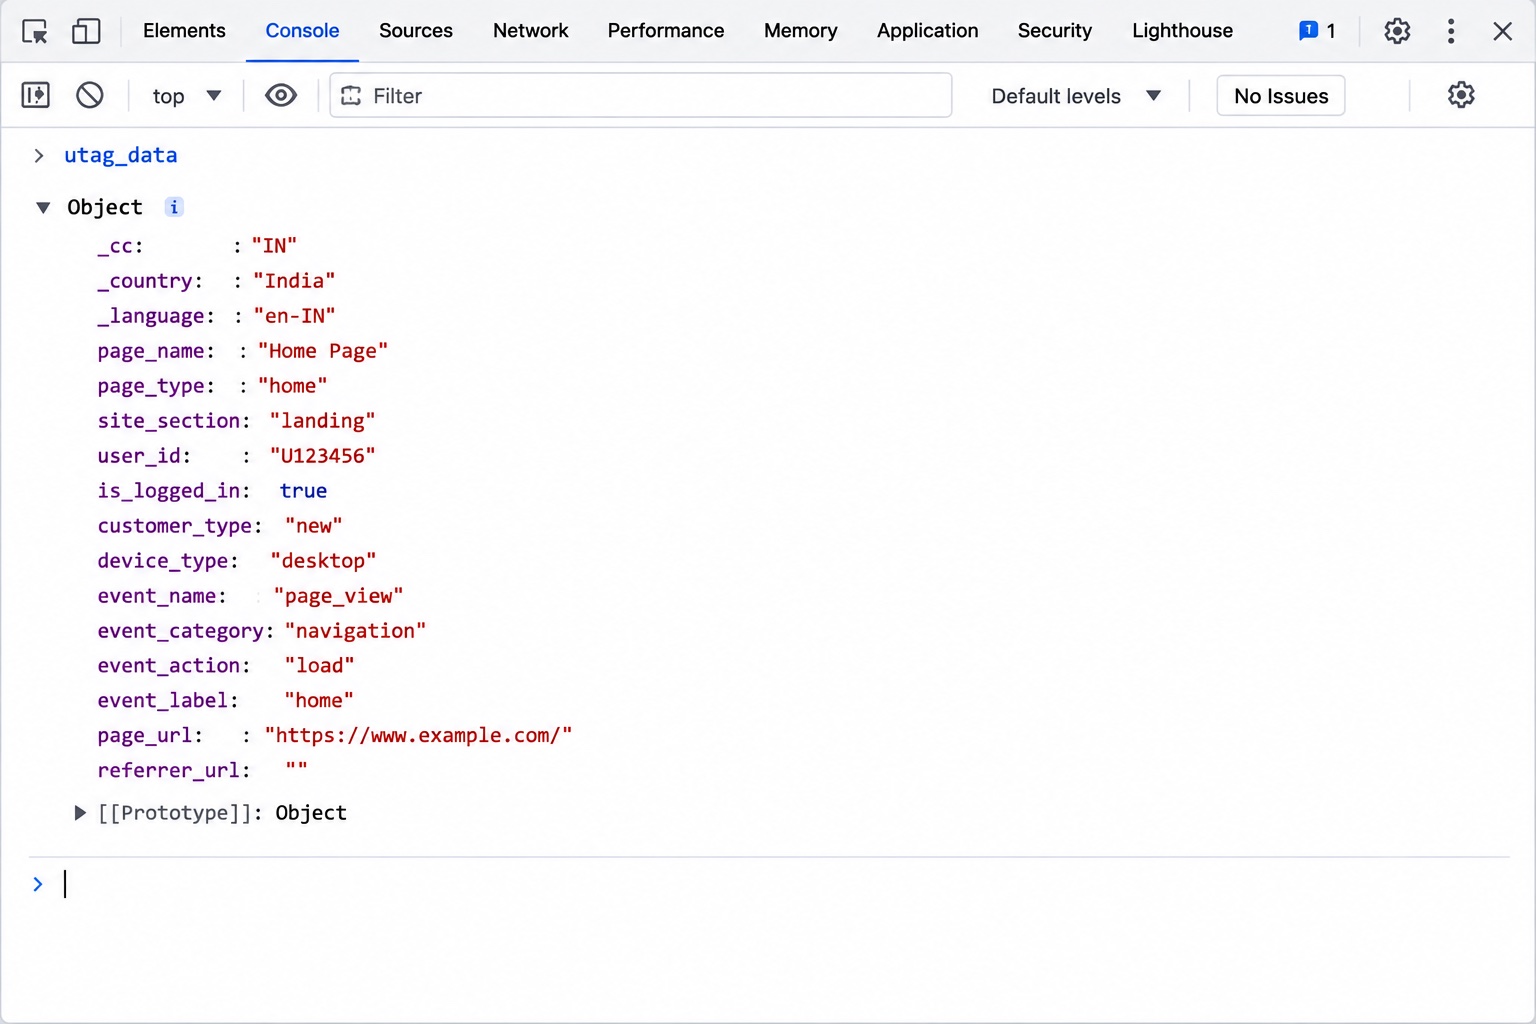Click the page_url example.com string value
The height and width of the screenshot is (1024, 1536).
(x=418, y=735)
